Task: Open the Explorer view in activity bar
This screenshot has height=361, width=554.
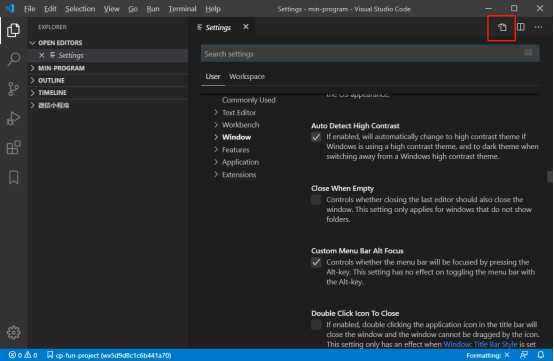Action: [13, 30]
